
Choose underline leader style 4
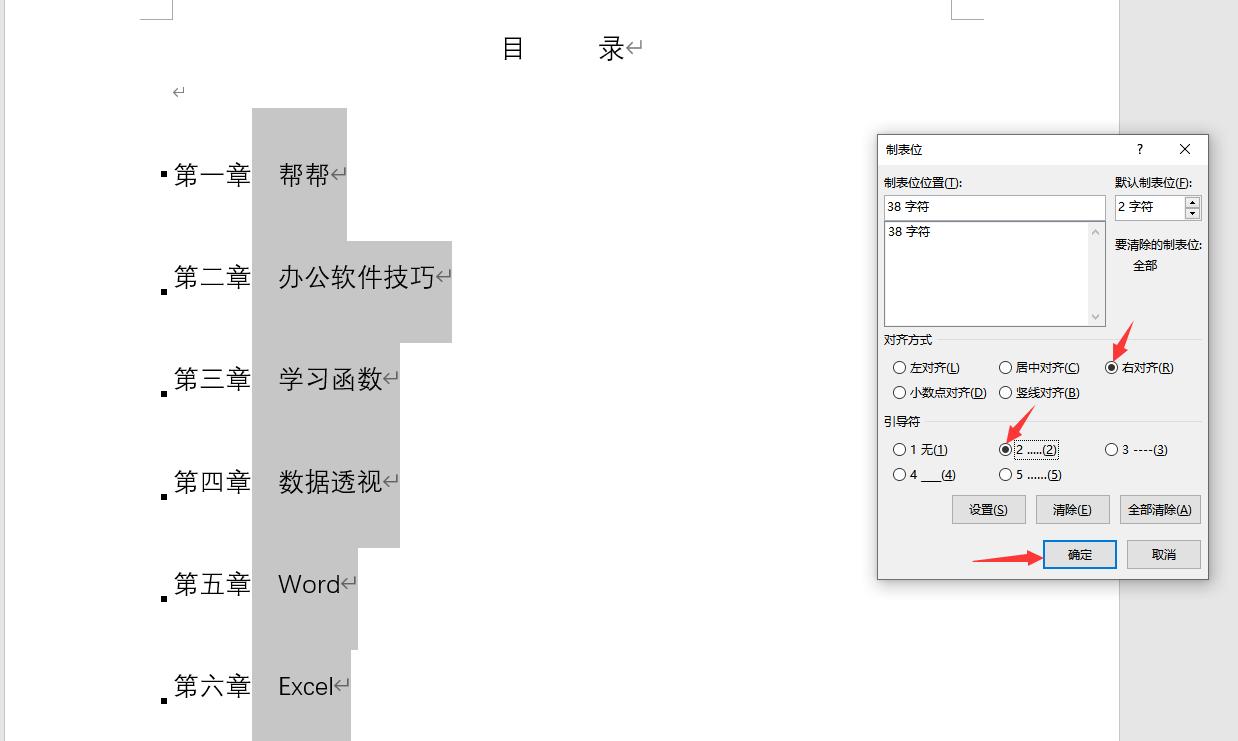point(899,474)
